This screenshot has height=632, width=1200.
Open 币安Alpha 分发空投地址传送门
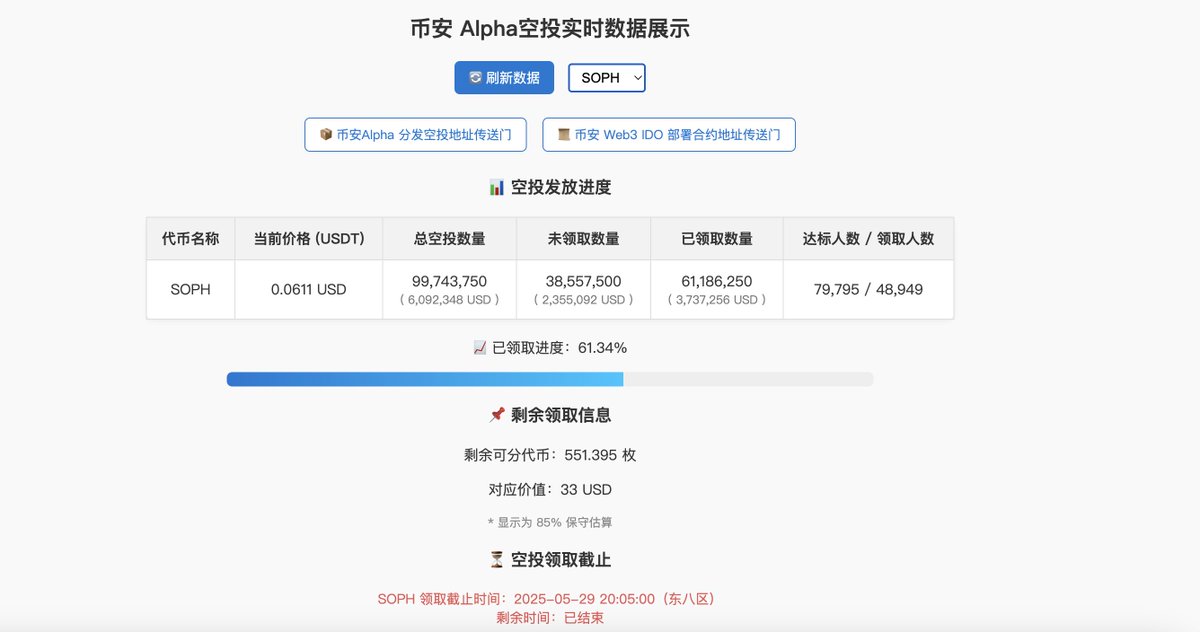tap(415, 134)
